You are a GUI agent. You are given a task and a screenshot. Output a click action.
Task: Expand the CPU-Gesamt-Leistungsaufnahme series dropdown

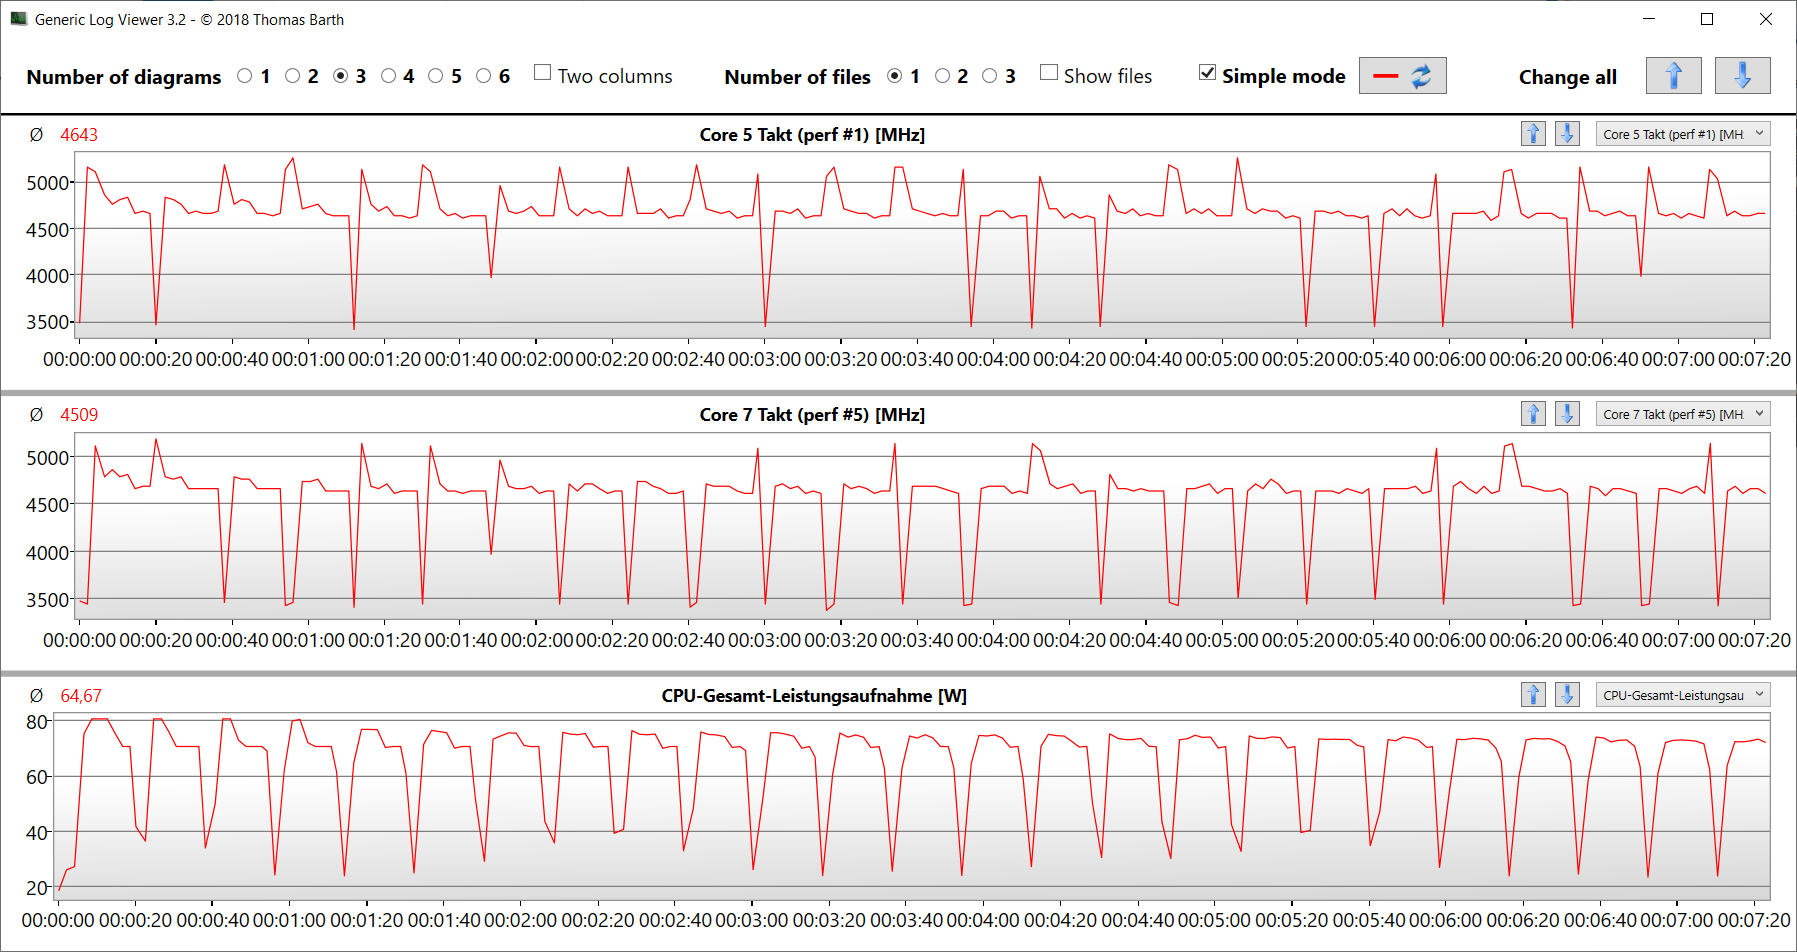pyautogui.click(x=1682, y=695)
